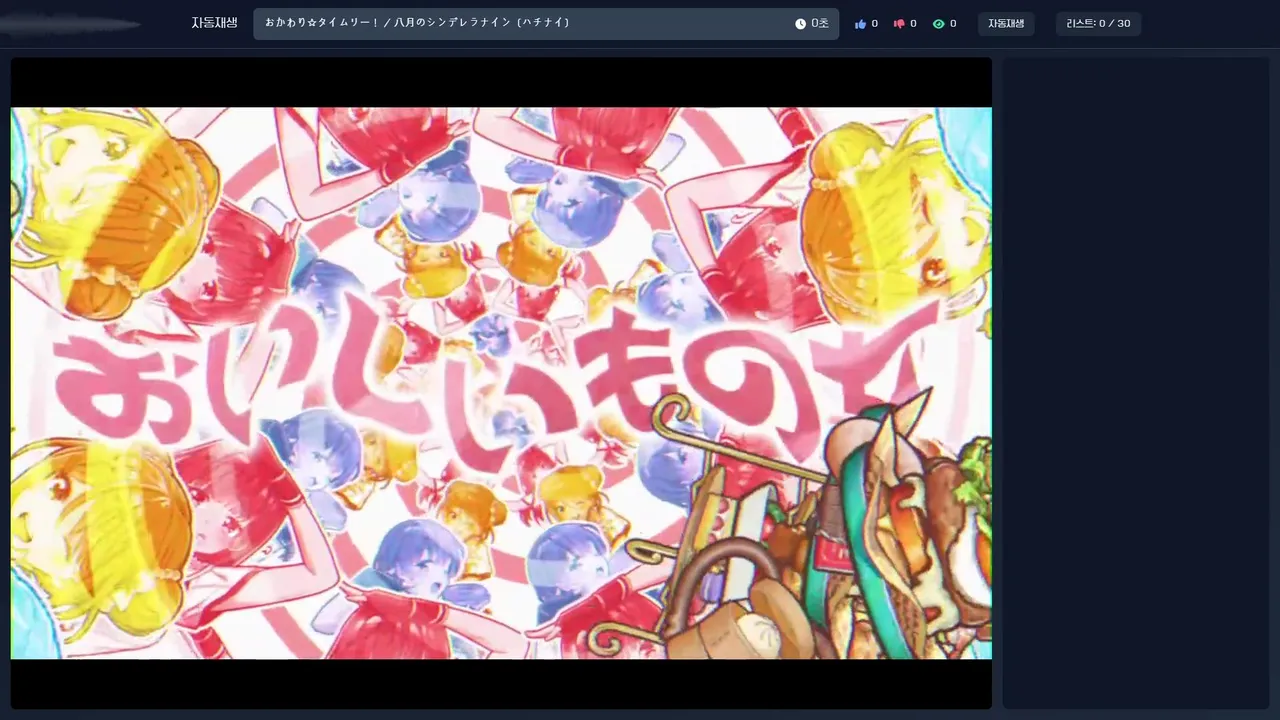
Task: Click the green eye views icon
Action: pyautogui.click(x=938, y=24)
